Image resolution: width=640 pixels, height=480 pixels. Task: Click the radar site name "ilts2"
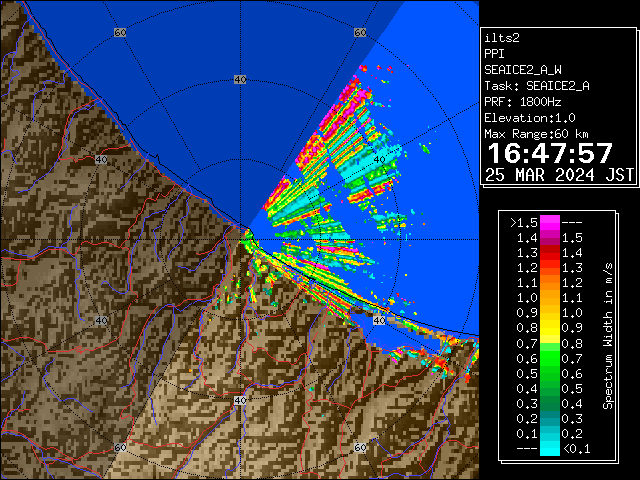(x=502, y=38)
